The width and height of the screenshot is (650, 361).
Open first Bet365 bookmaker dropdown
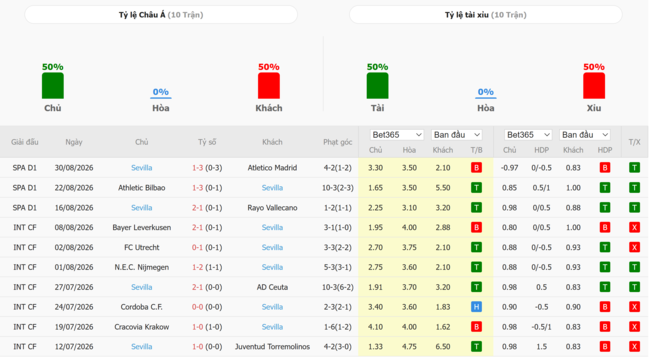397,135
